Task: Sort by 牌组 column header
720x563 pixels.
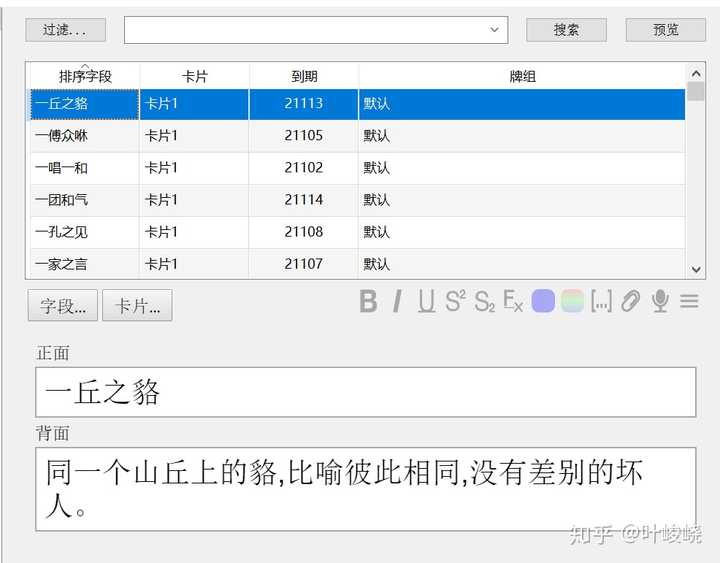Action: [x=522, y=76]
